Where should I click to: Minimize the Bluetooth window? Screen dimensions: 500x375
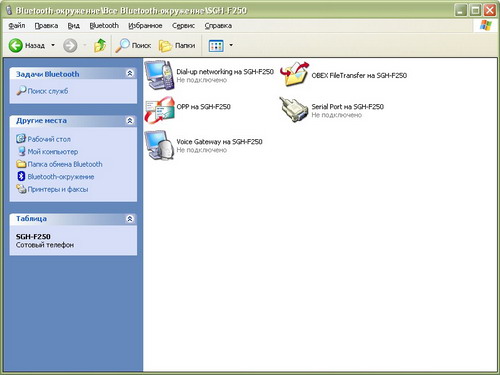tap(461, 11)
